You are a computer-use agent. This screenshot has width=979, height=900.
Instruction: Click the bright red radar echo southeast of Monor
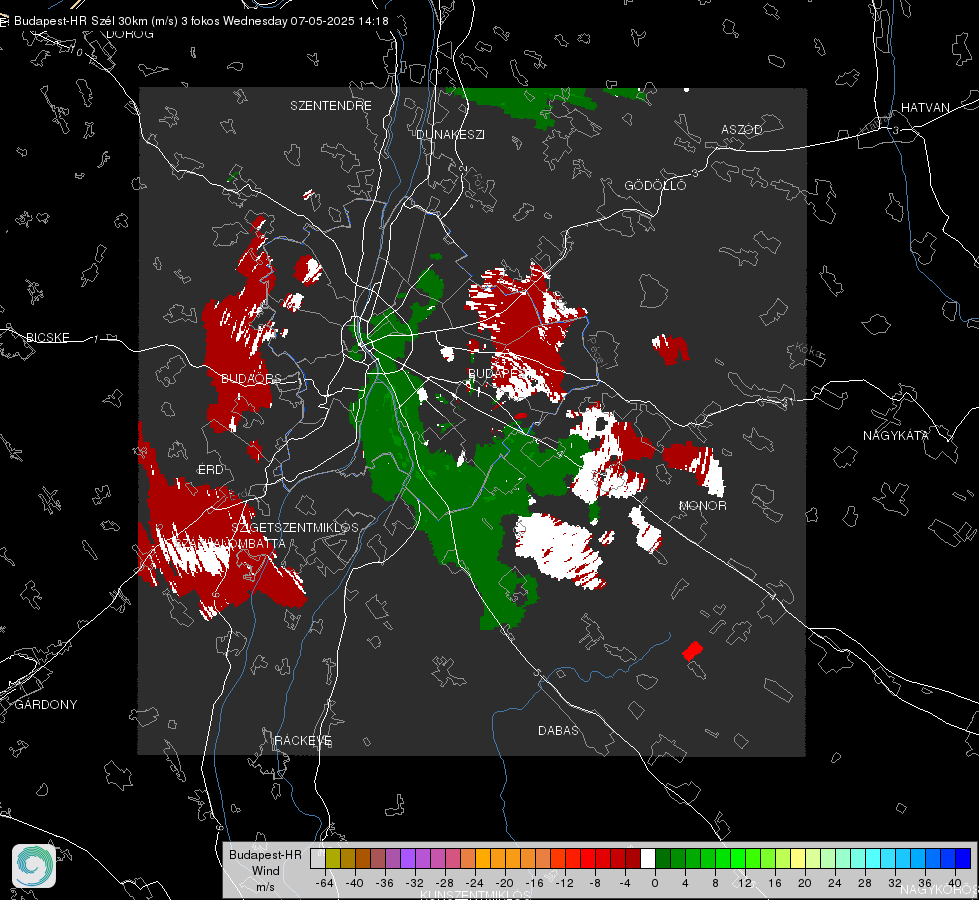point(692,651)
